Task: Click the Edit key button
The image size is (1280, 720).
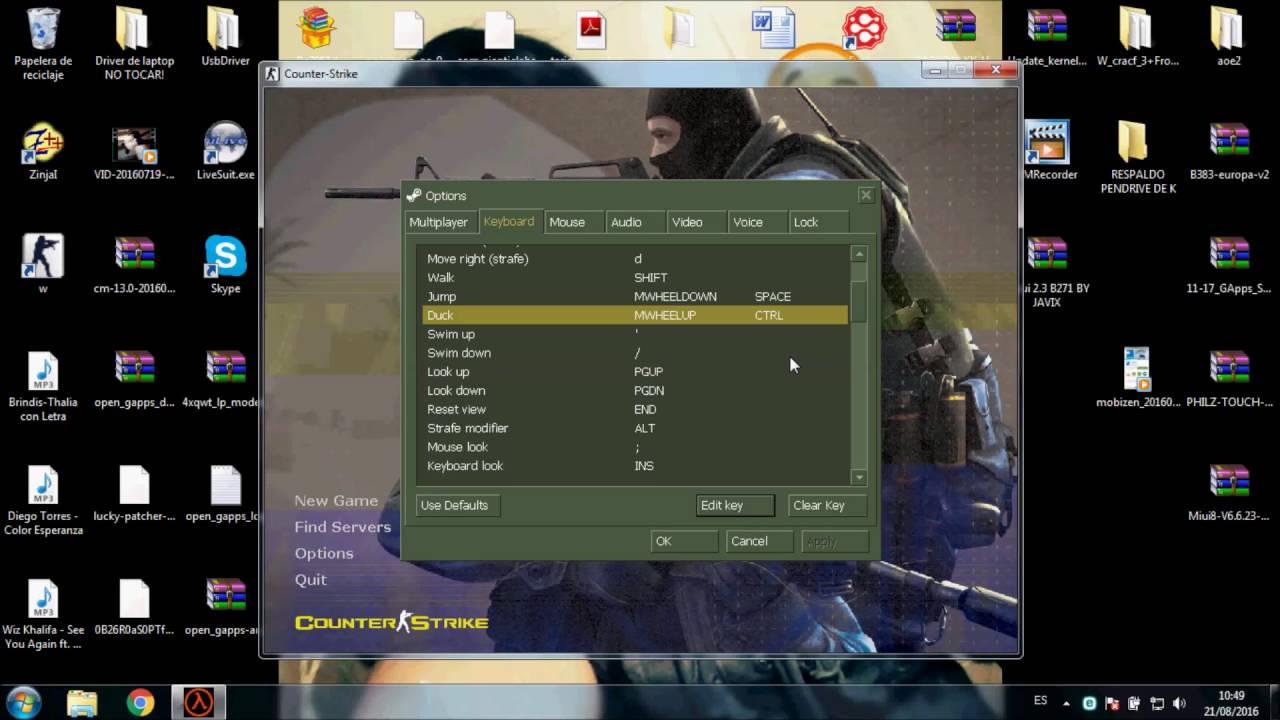Action: point(735,505)
